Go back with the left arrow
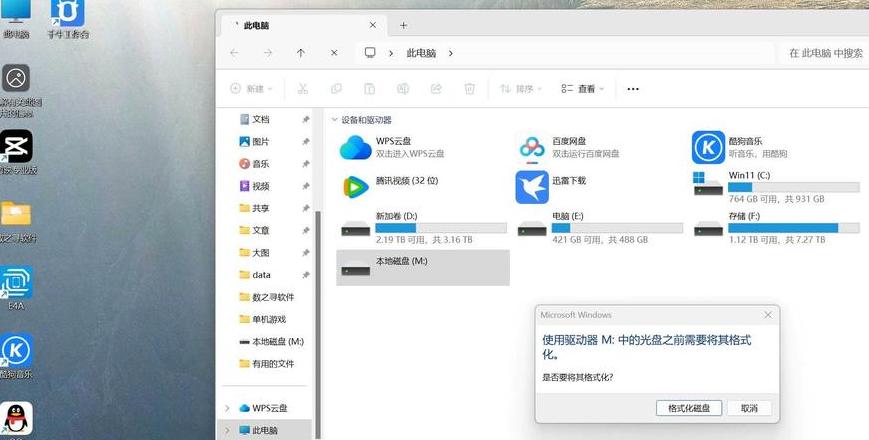This screenshot has height=440, width=869. coord(234,53)
